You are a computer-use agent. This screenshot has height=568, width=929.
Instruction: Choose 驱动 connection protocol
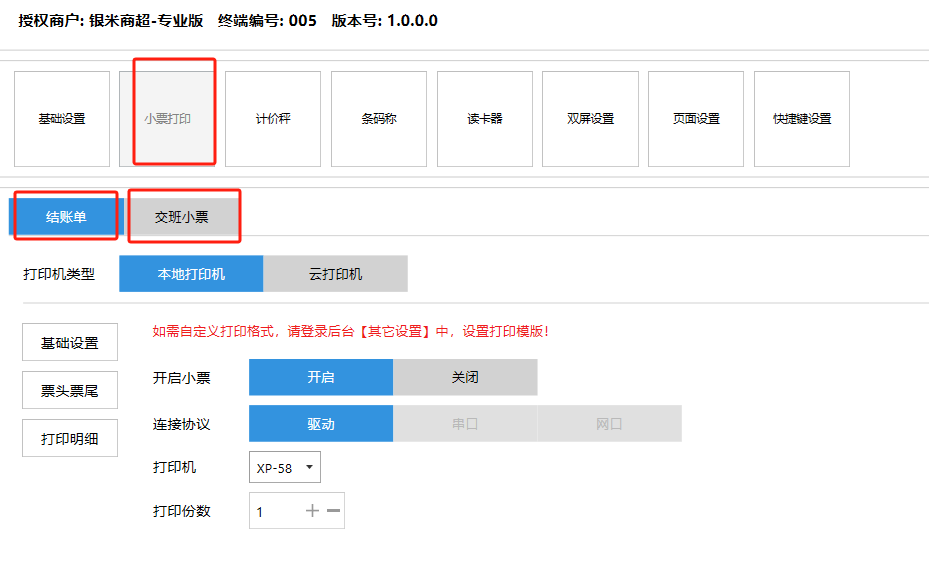coord(321,424)
